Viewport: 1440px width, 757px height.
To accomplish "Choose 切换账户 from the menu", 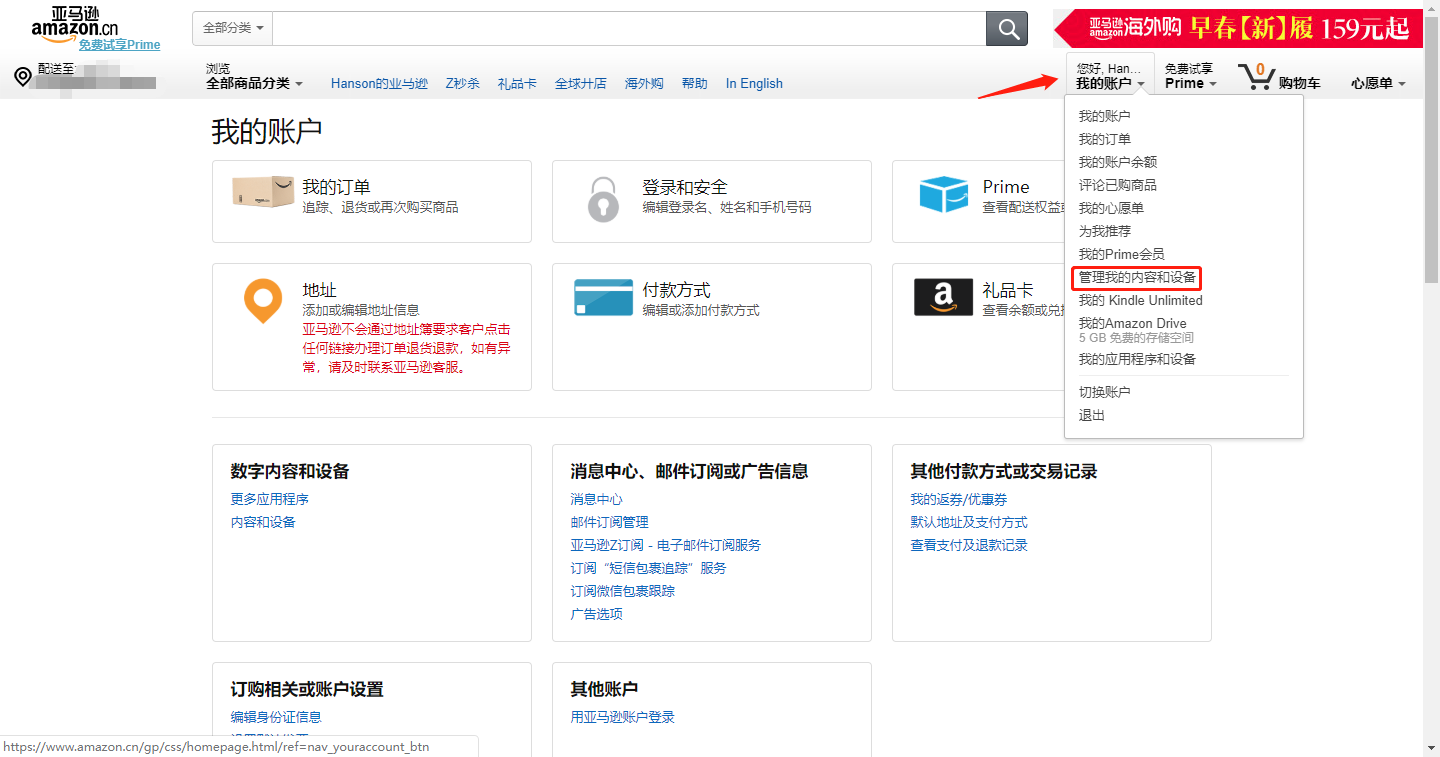I will pyautogui.click(x=1104, y=392).
